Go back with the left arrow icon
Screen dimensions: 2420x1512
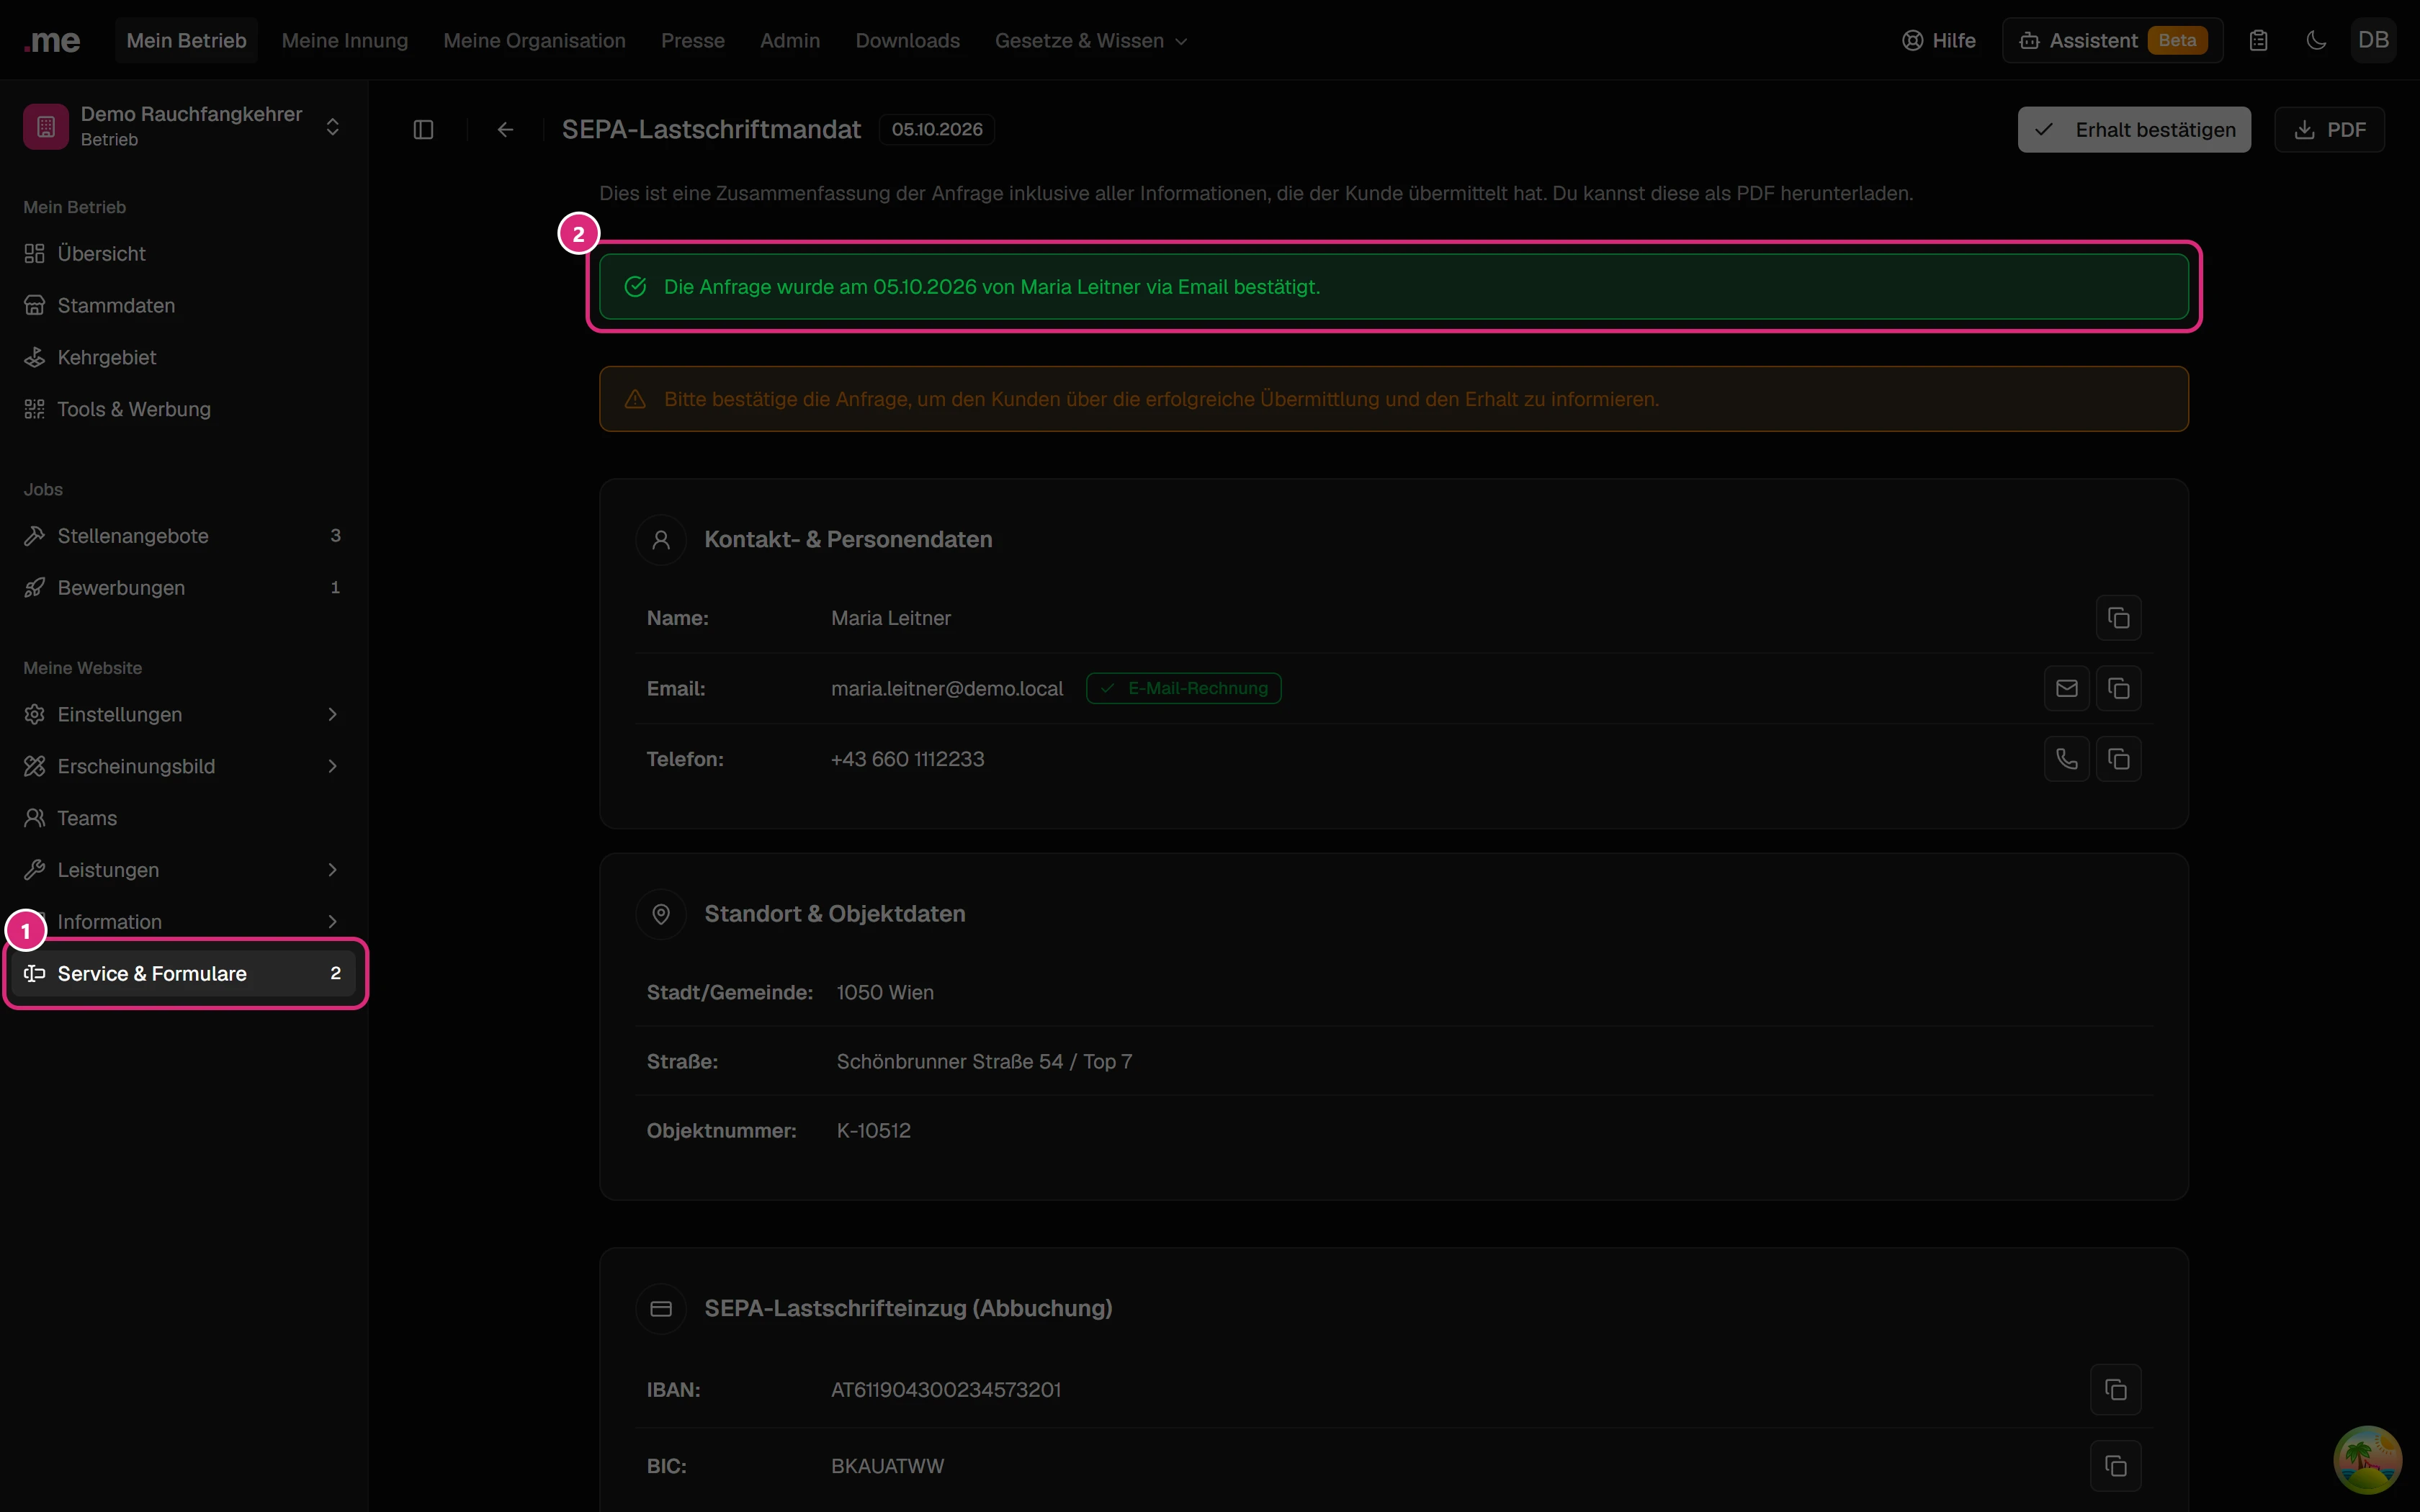[505, 130]
